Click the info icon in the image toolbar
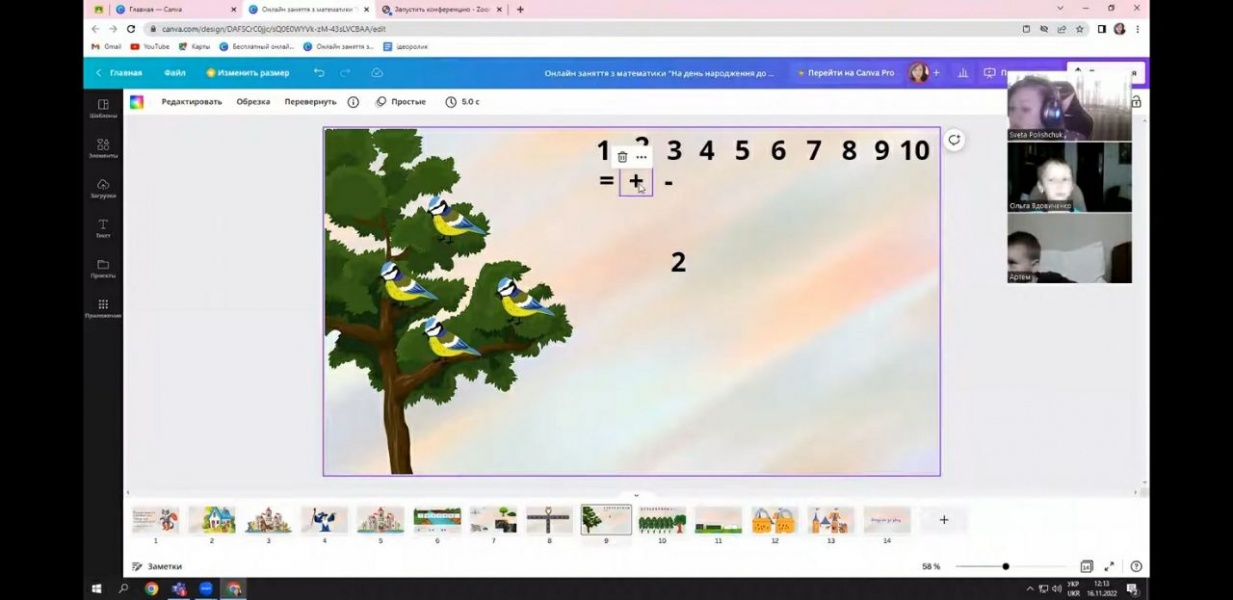This screenshot has width=1233, height=600. coord(353,102)
